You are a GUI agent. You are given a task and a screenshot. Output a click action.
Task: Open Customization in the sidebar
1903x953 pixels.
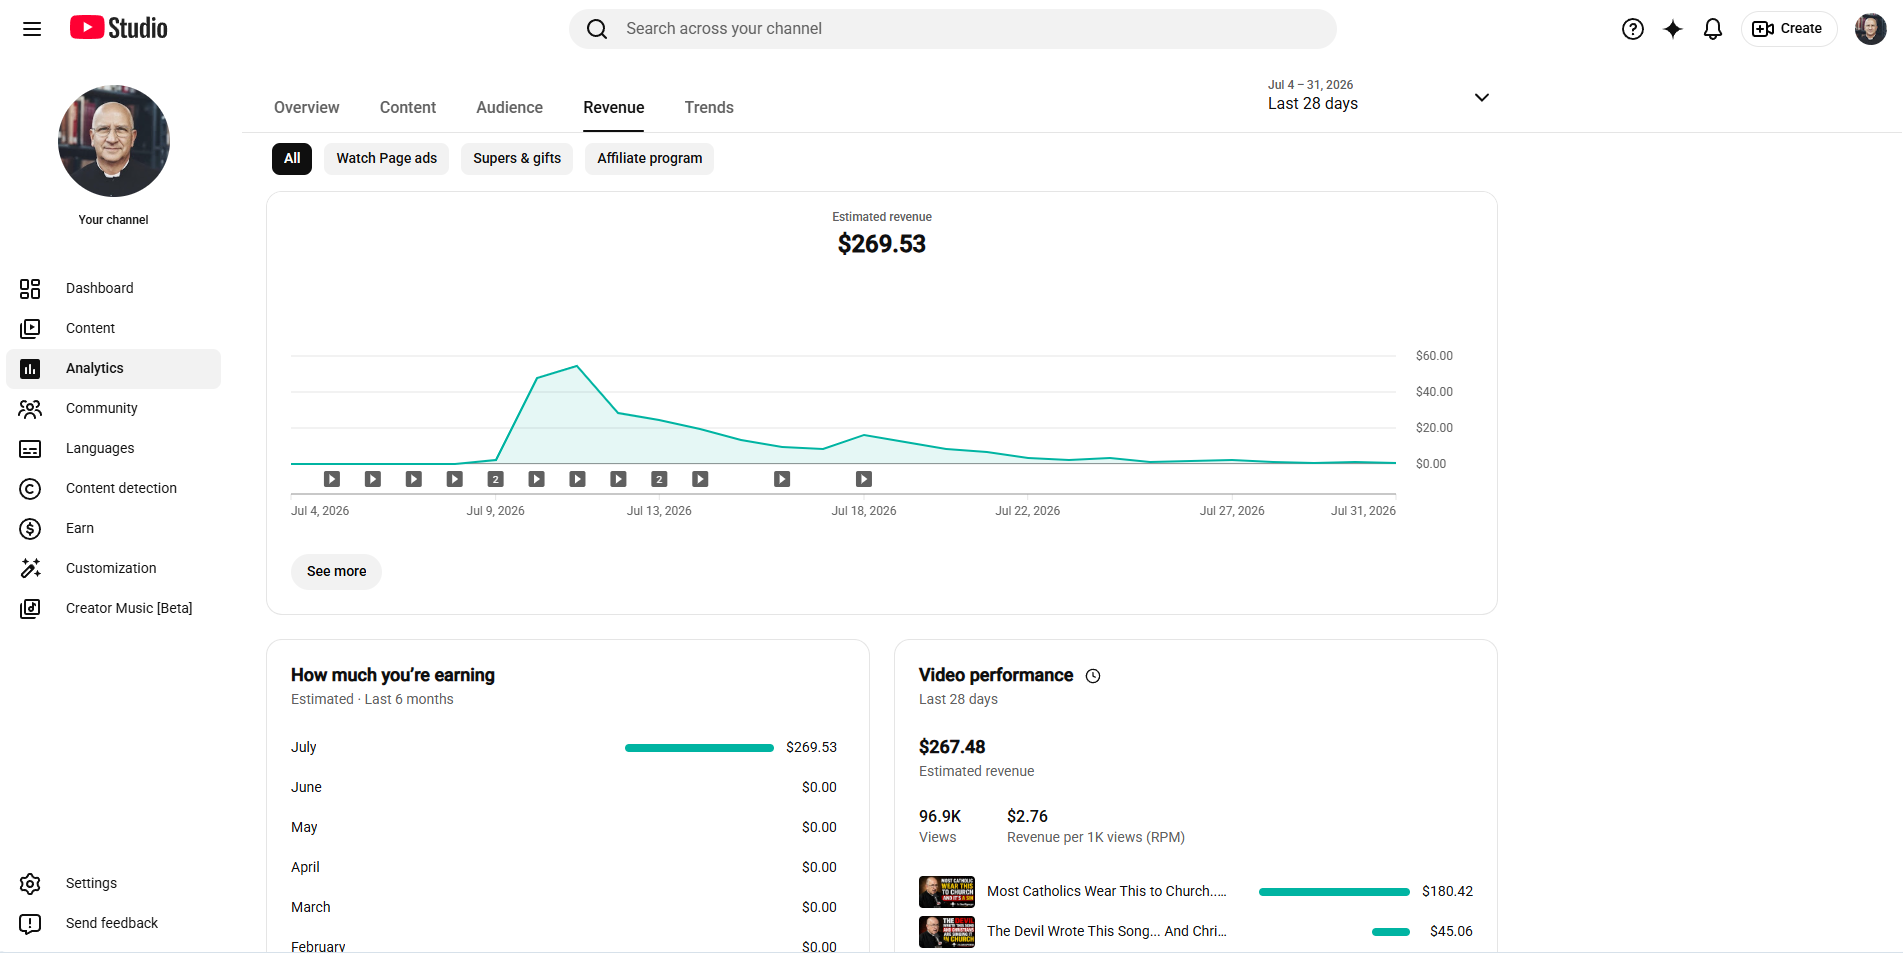[x=114, y=568]
